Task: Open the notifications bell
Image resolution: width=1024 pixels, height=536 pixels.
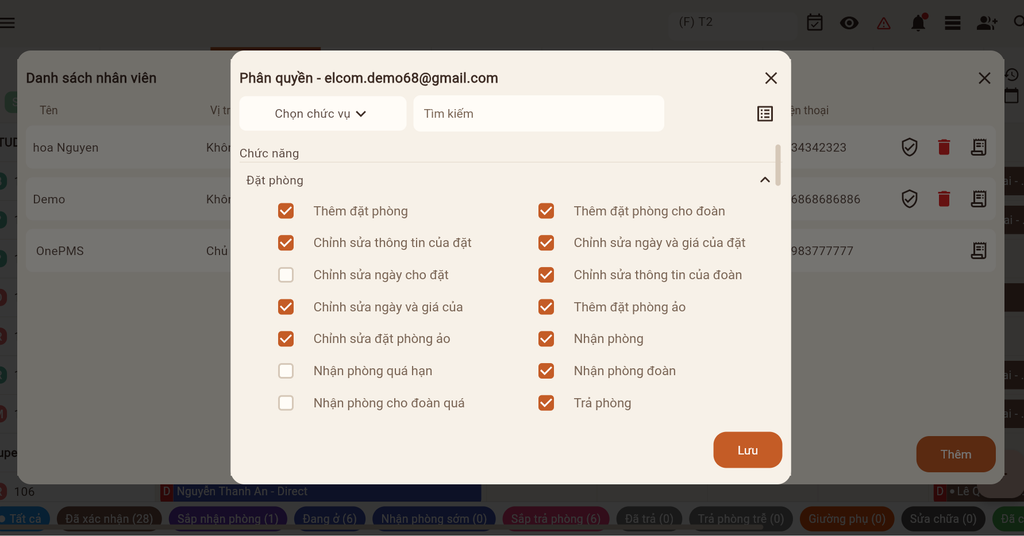Action: point(918,23)
